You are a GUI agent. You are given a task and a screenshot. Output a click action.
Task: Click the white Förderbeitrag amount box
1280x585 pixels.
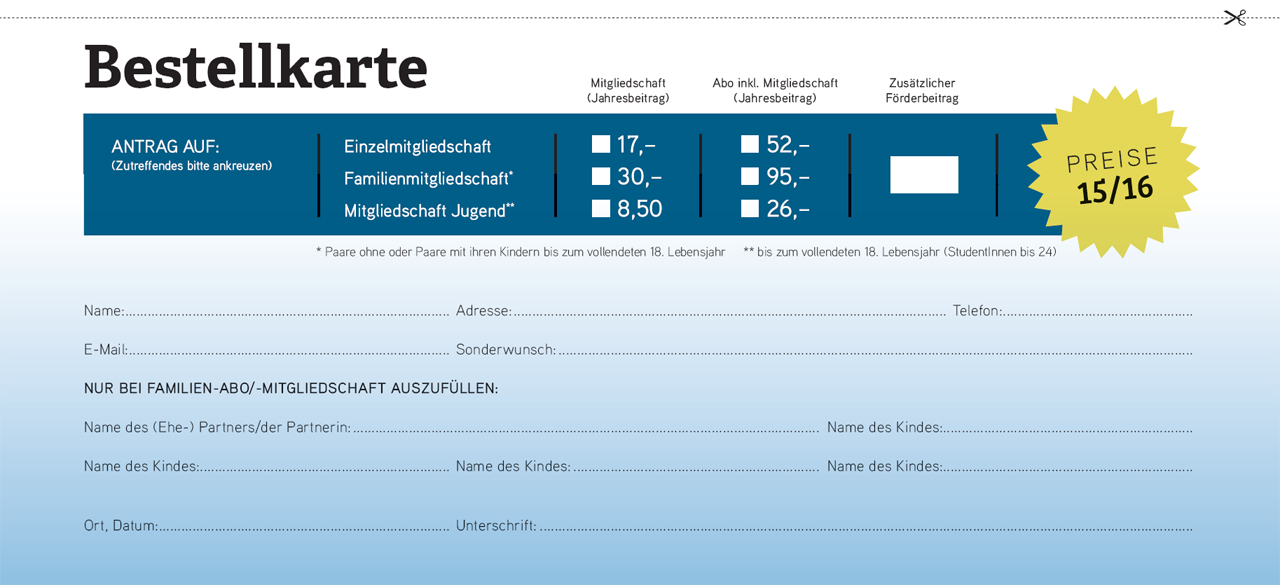tap(924, 175)
